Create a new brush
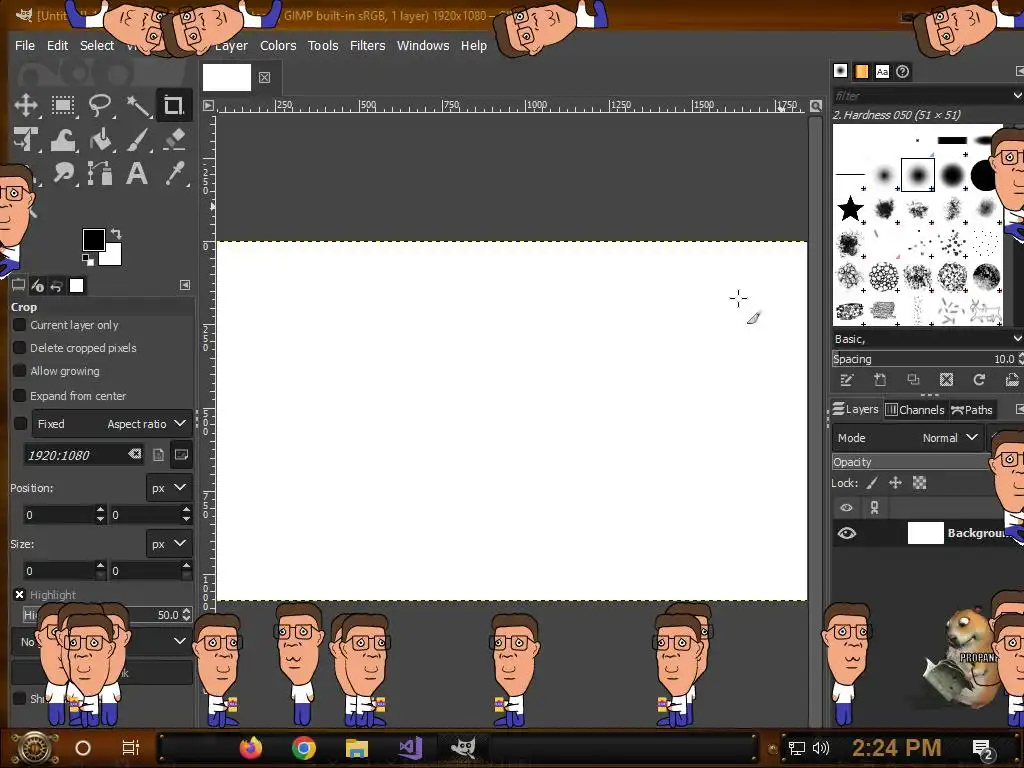The image size is (1024, 768). pyautogui.click(x=880, y=380)
